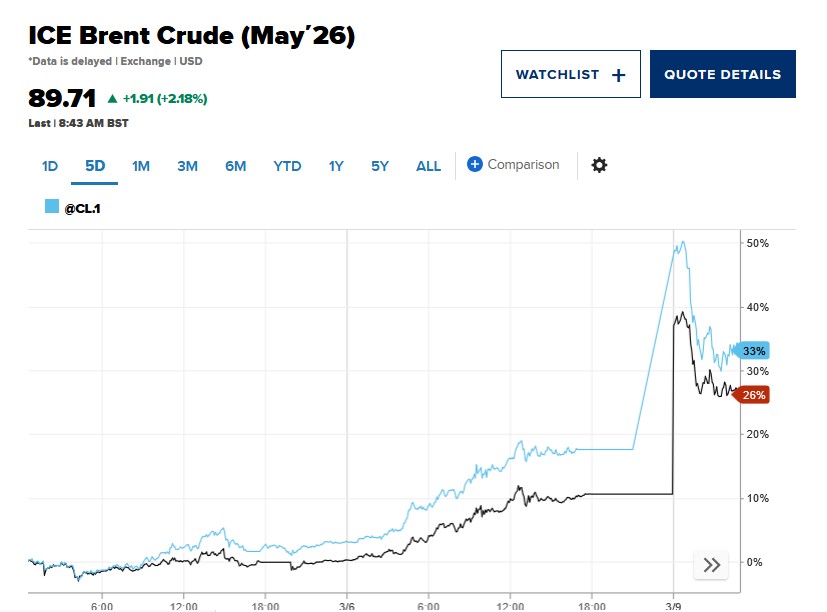Image resolution: width=827 pixels, height=612 pixels.
Task: Open QUOTE DETAILS button
Action: [x=722, y=75]
